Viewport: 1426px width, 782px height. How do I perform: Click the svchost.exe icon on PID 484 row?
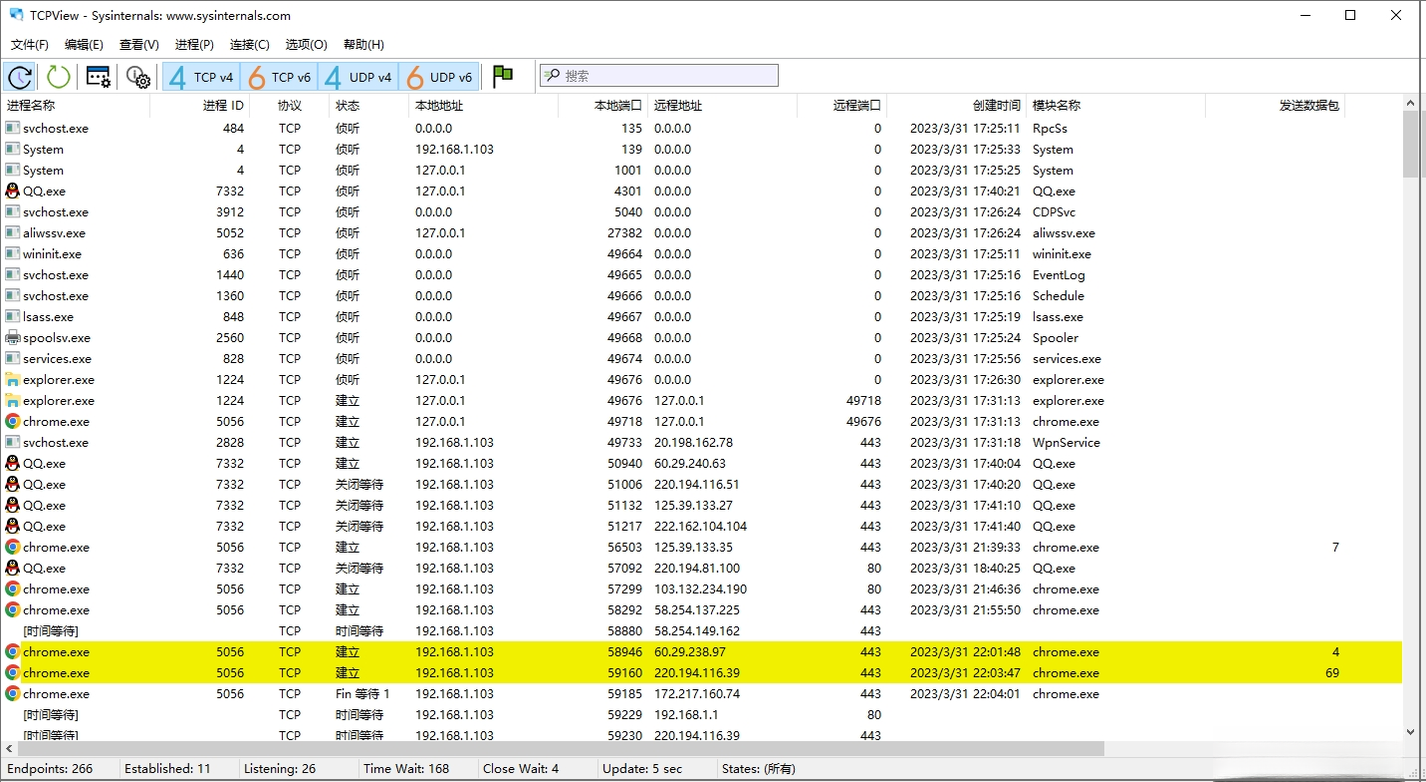tap(12, 128)
